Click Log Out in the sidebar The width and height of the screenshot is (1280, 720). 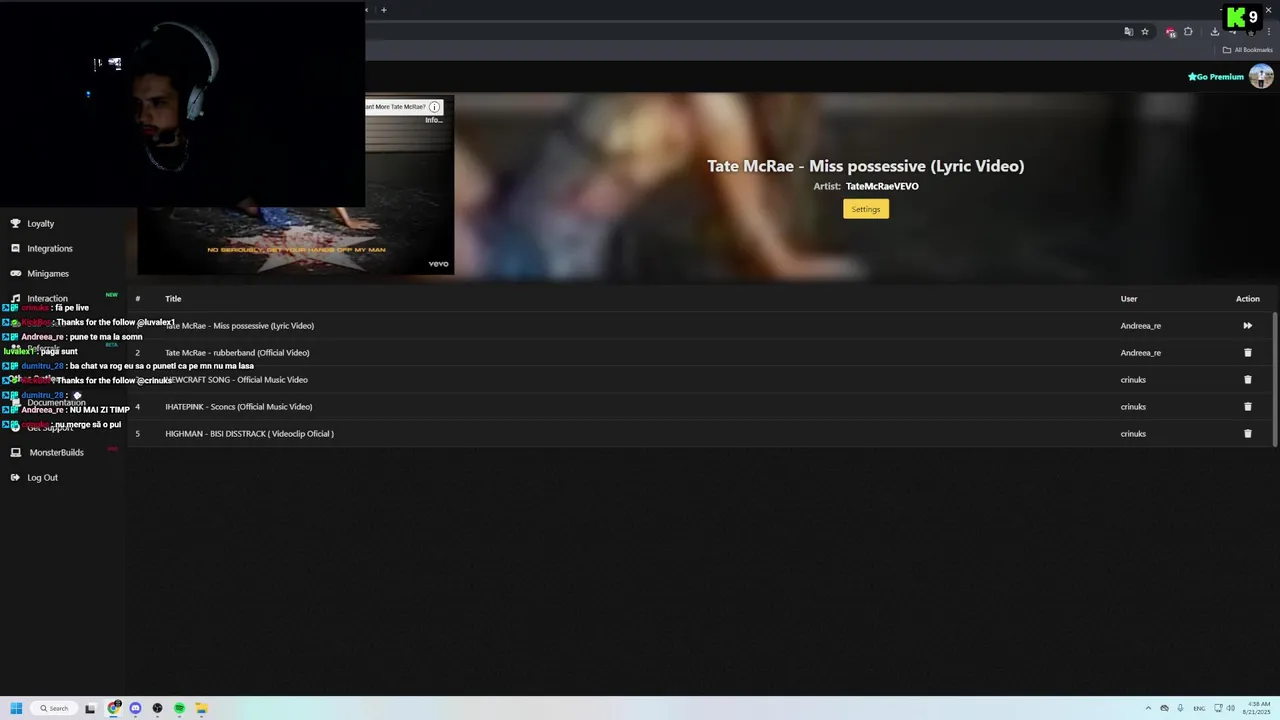[42, 477]
